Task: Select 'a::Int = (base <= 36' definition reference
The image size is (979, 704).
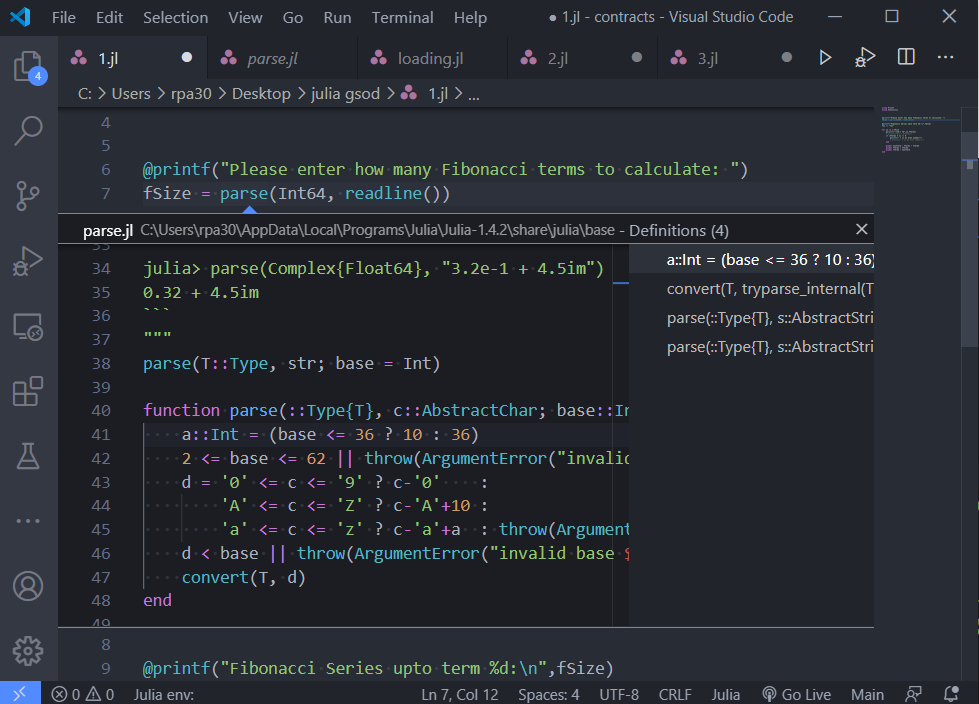Action: 751,260
